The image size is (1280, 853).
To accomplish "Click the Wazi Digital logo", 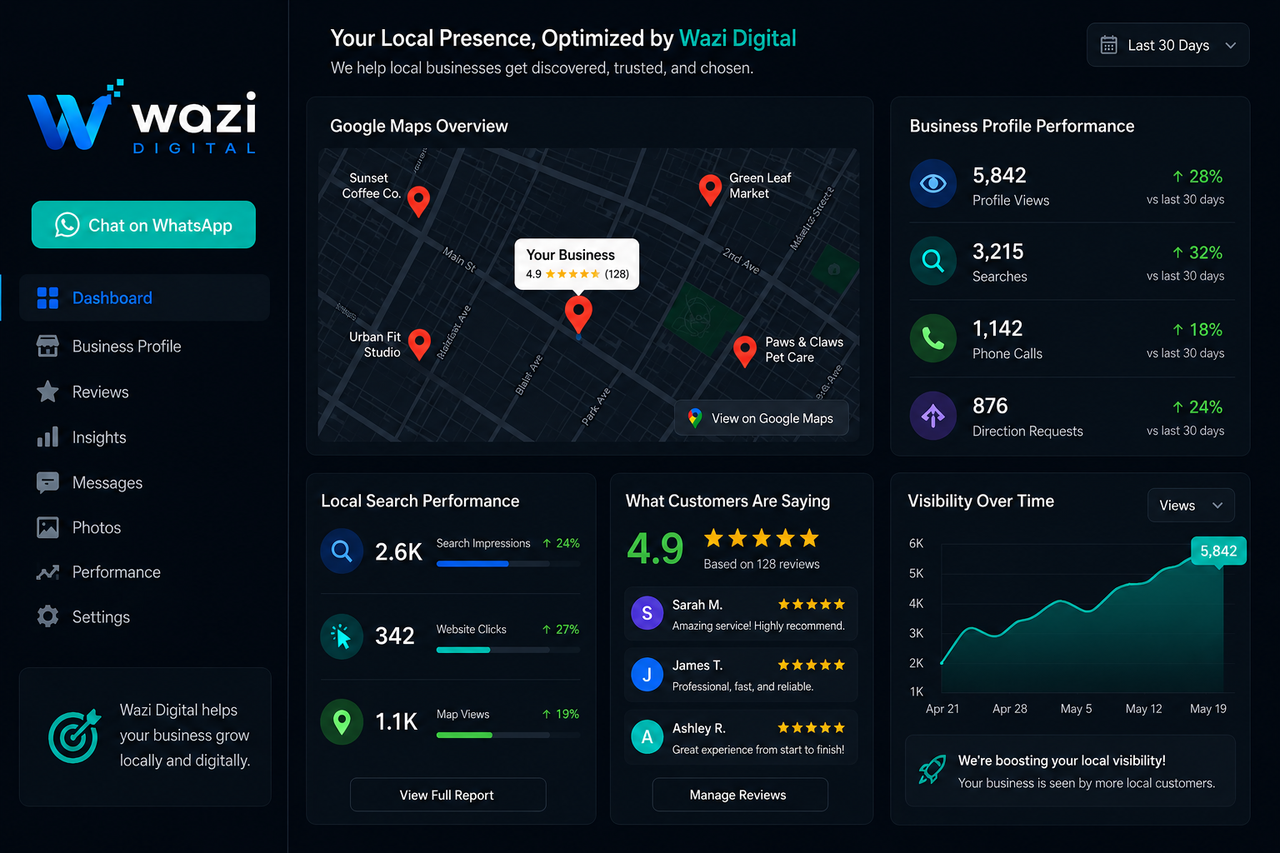I will pyautogui.click(x=142, y=118).
